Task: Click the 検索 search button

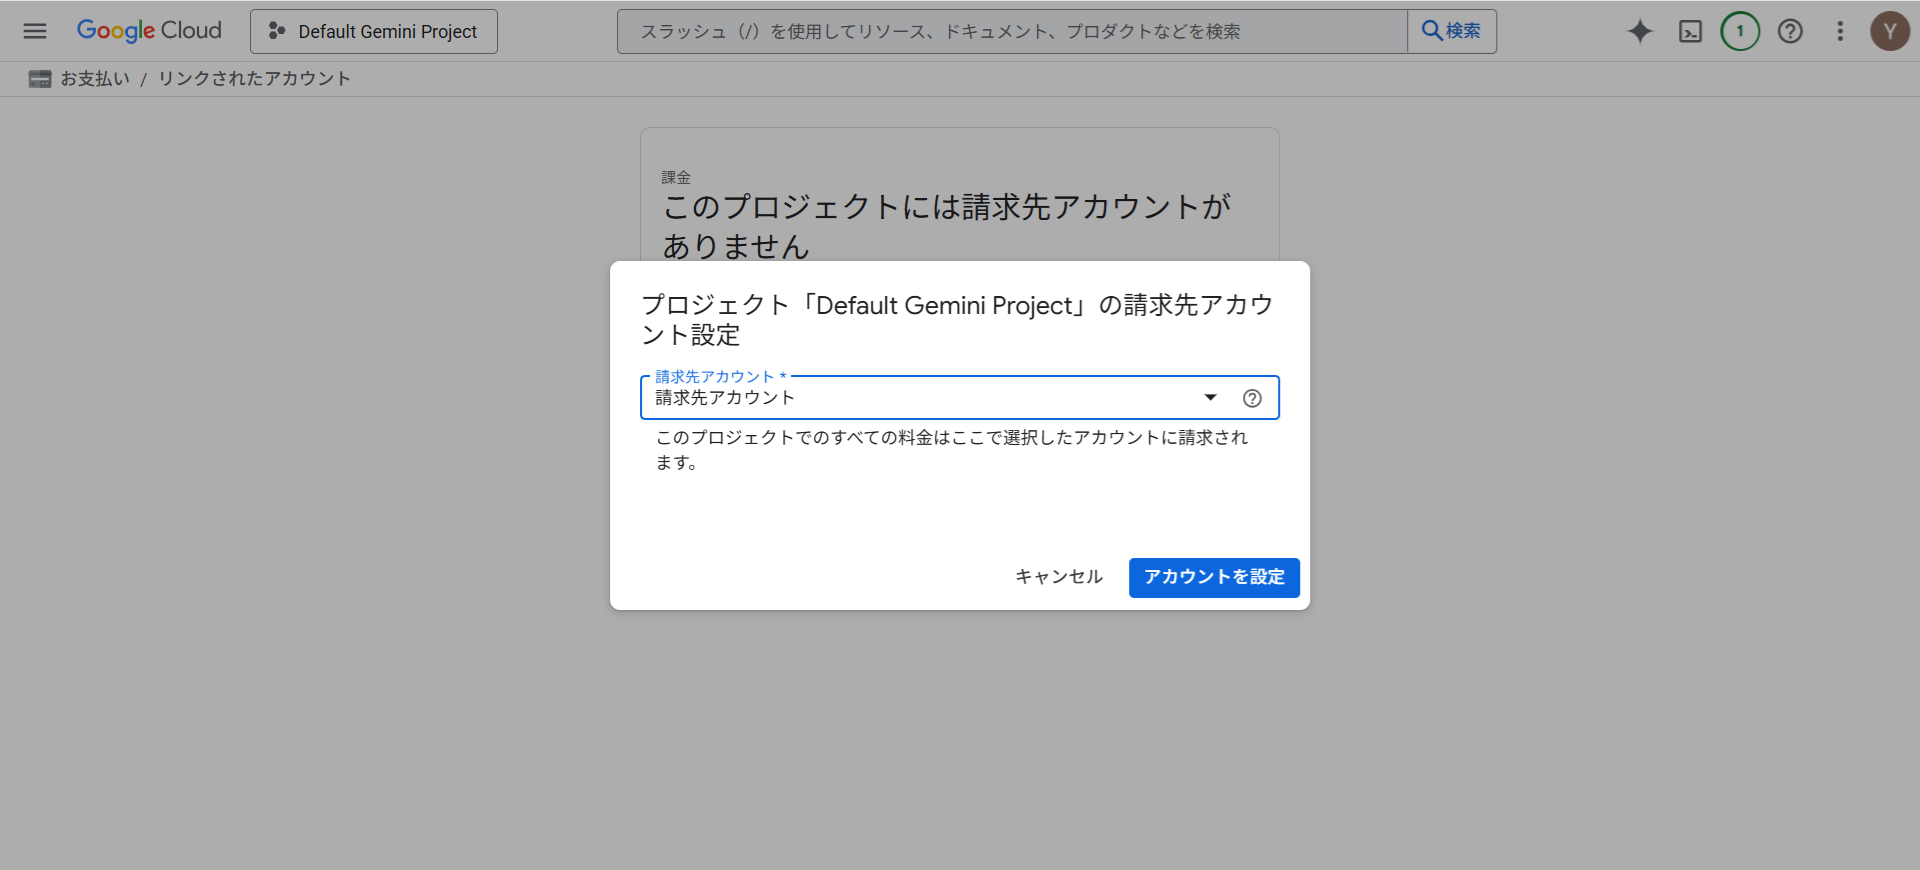Action: tap(1452, 32)
